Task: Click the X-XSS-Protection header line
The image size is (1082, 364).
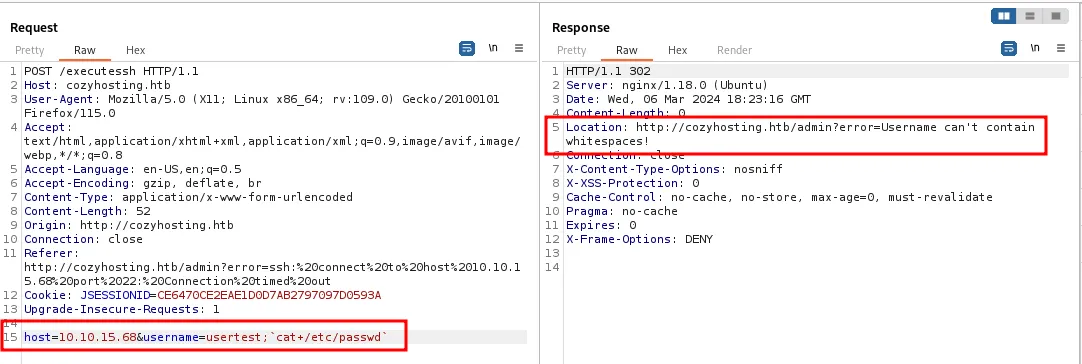Action: coord(632,183)
